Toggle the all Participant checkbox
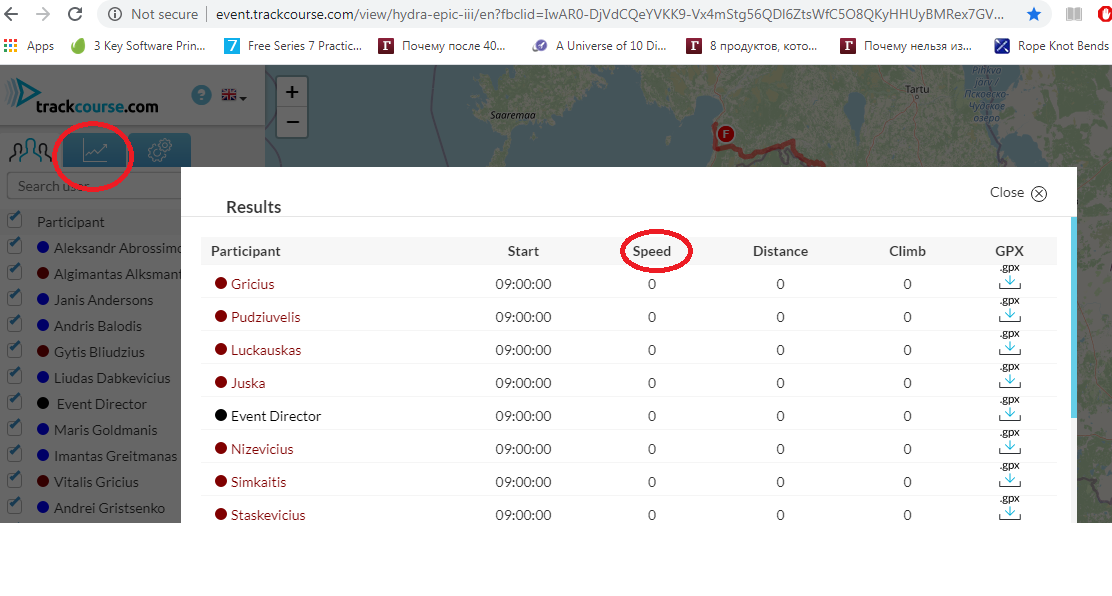Viewport: 1112px width, 596px height. coord(14,220)
